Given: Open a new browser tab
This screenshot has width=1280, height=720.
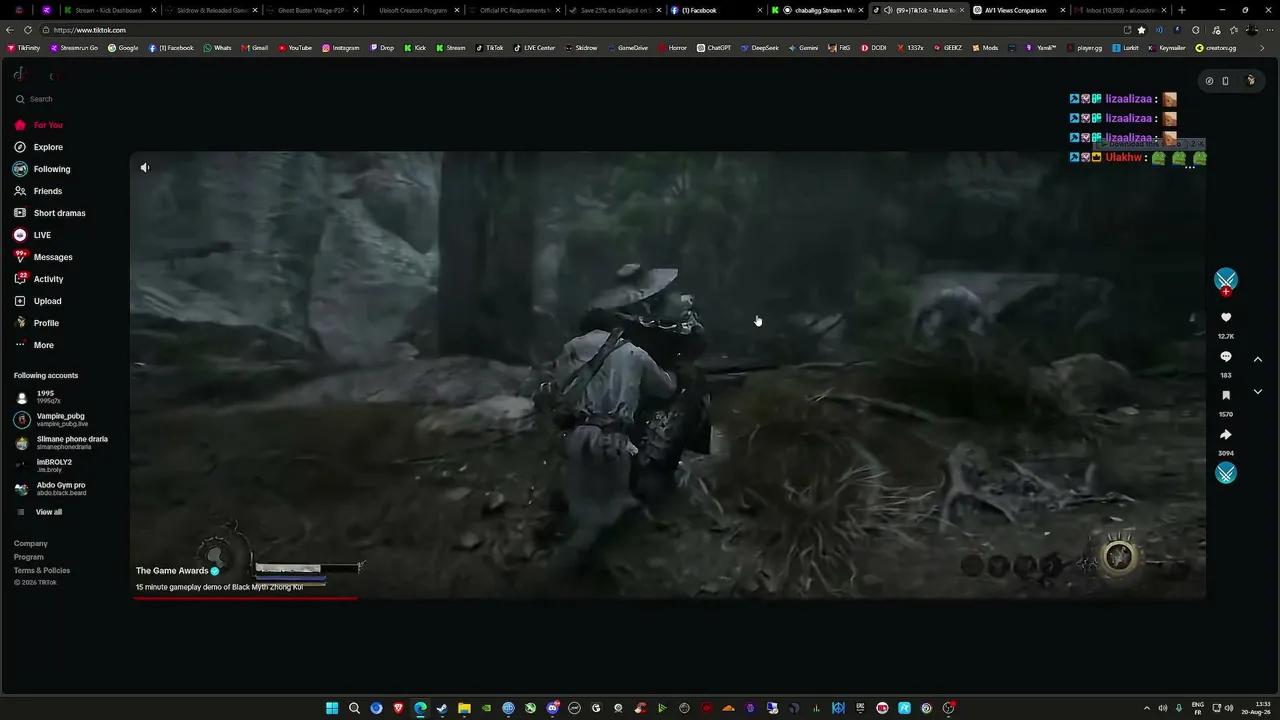Looking at the screenshot, I should [1180, 10].
